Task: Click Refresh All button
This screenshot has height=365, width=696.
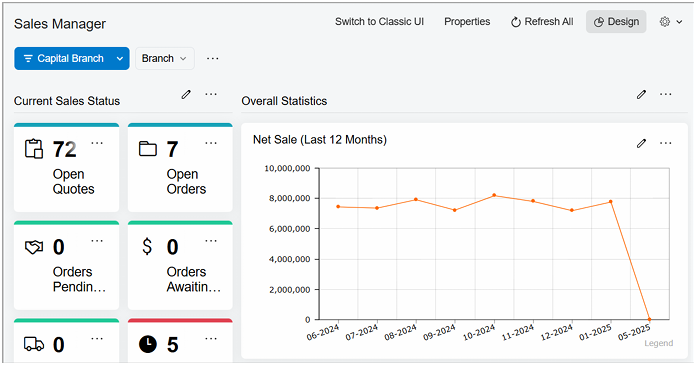Action: coord(542,21)
